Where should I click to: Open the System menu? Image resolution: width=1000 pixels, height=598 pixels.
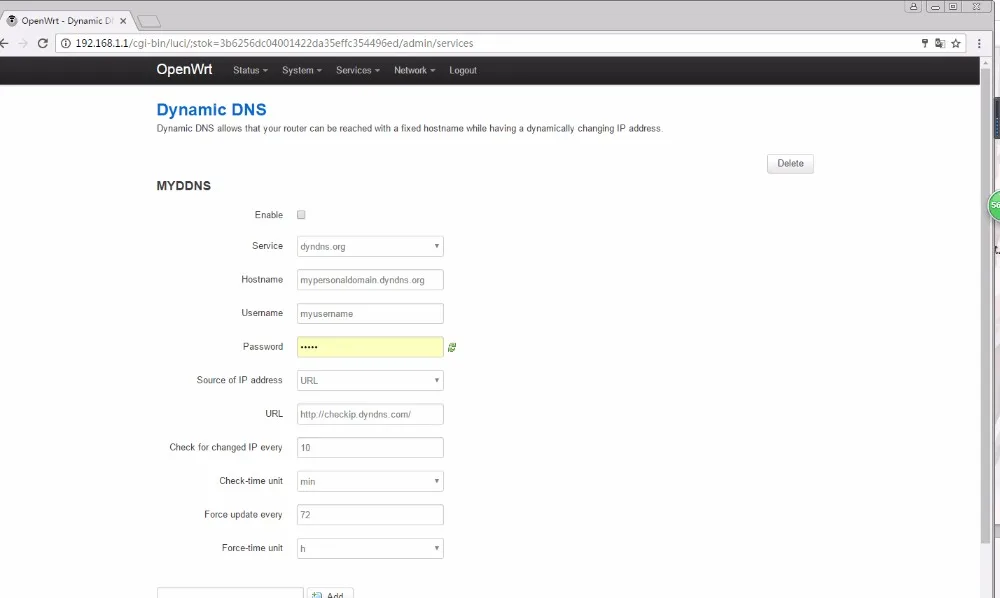(x=302, y=70)
